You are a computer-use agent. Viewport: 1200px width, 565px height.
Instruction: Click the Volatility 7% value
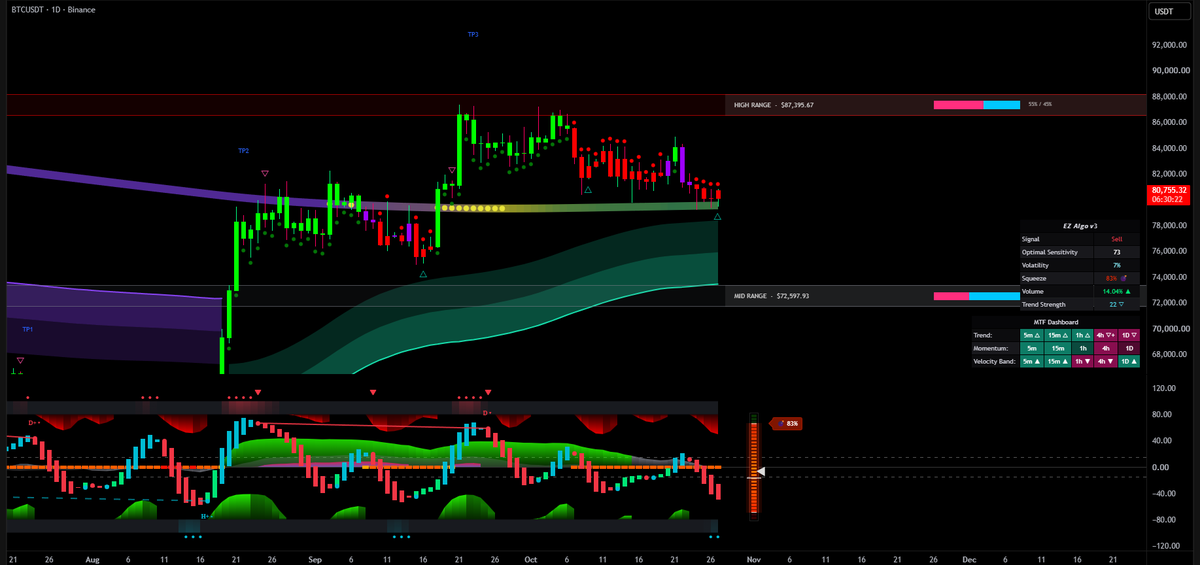click(1117, 265)
